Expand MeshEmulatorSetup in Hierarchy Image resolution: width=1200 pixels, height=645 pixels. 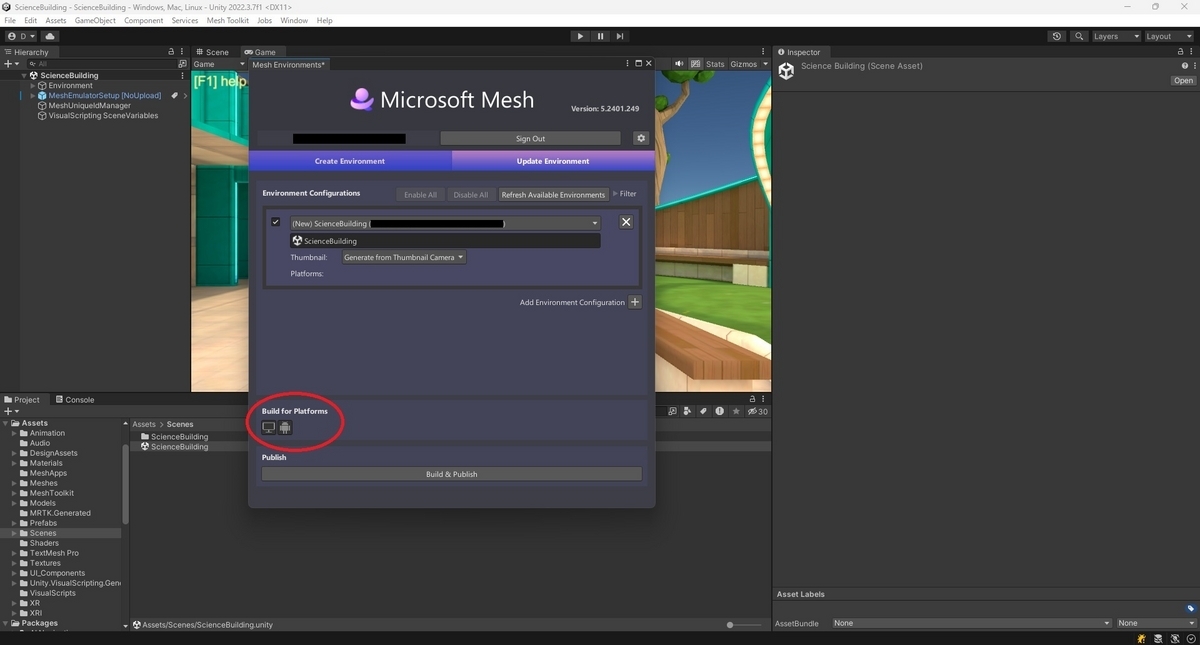pos(33,95)
